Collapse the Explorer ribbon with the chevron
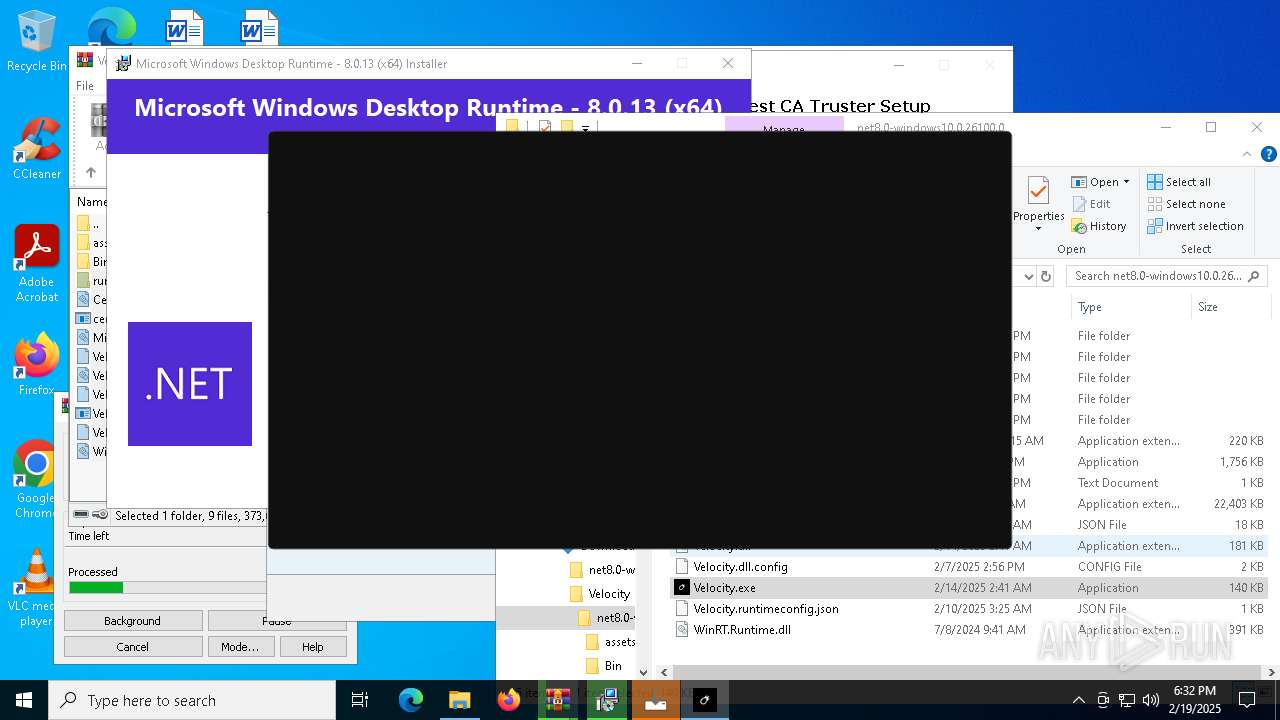 pyautogui.click(x=1247, y=154)
